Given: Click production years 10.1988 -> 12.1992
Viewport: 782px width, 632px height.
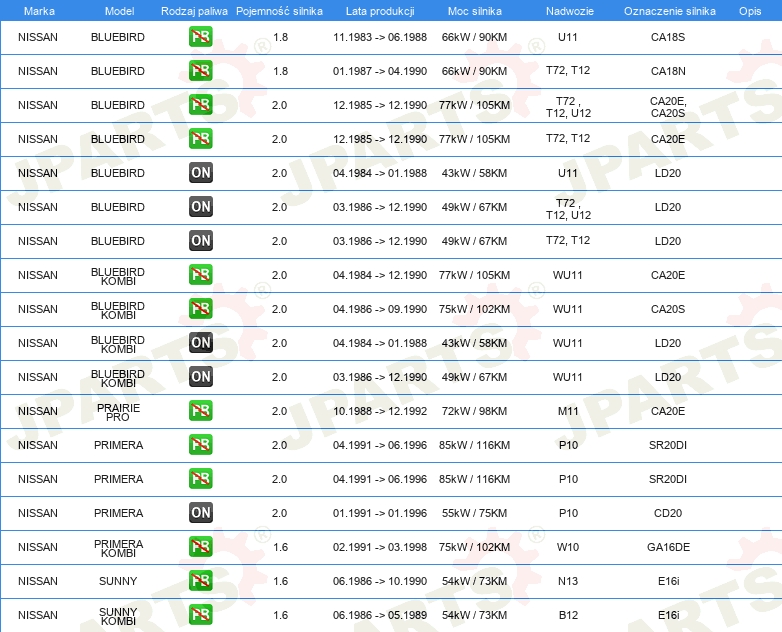Looking at the screenshot, I should (x=380, y=411).
